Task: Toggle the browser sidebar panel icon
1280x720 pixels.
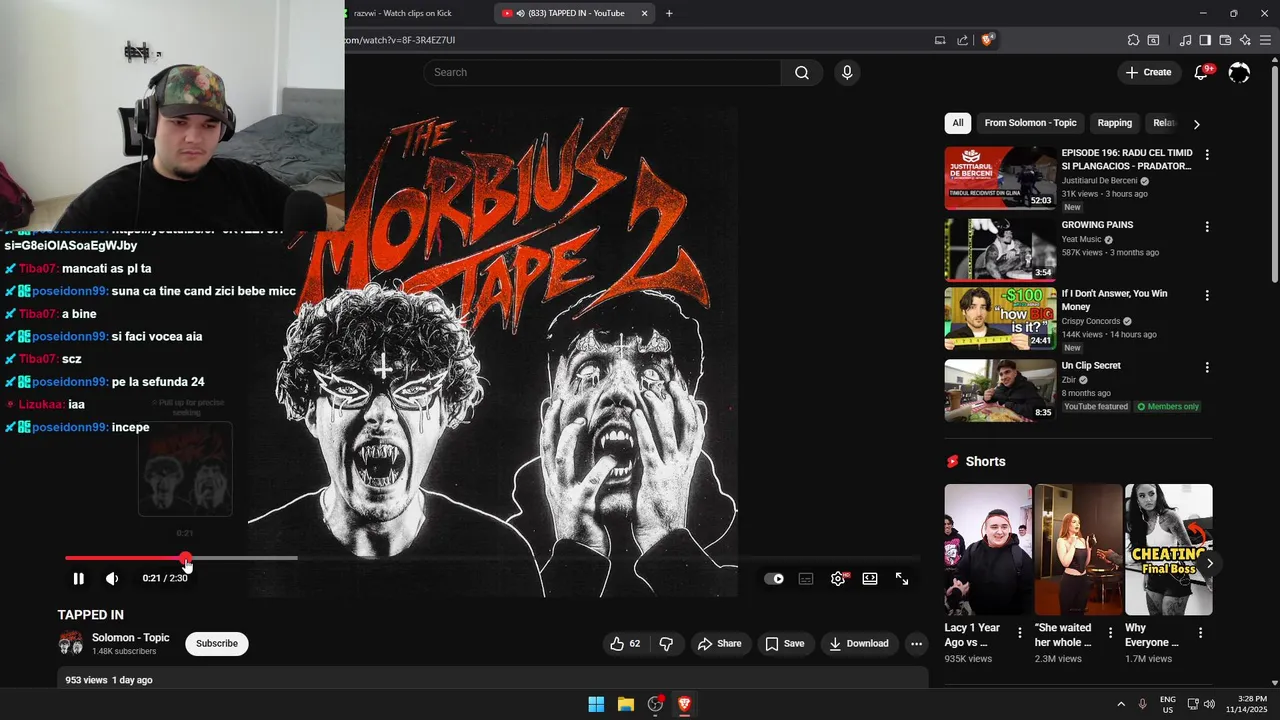Action: click(1205, 40)
